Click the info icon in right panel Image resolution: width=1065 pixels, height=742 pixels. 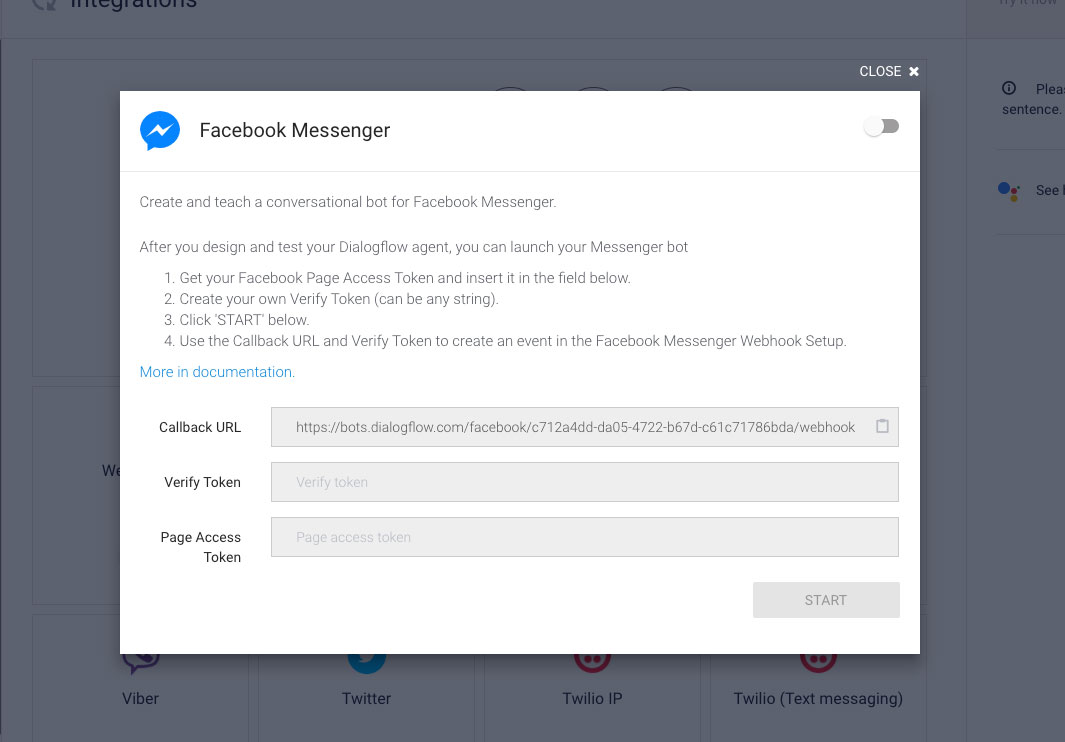(1009, 88)
